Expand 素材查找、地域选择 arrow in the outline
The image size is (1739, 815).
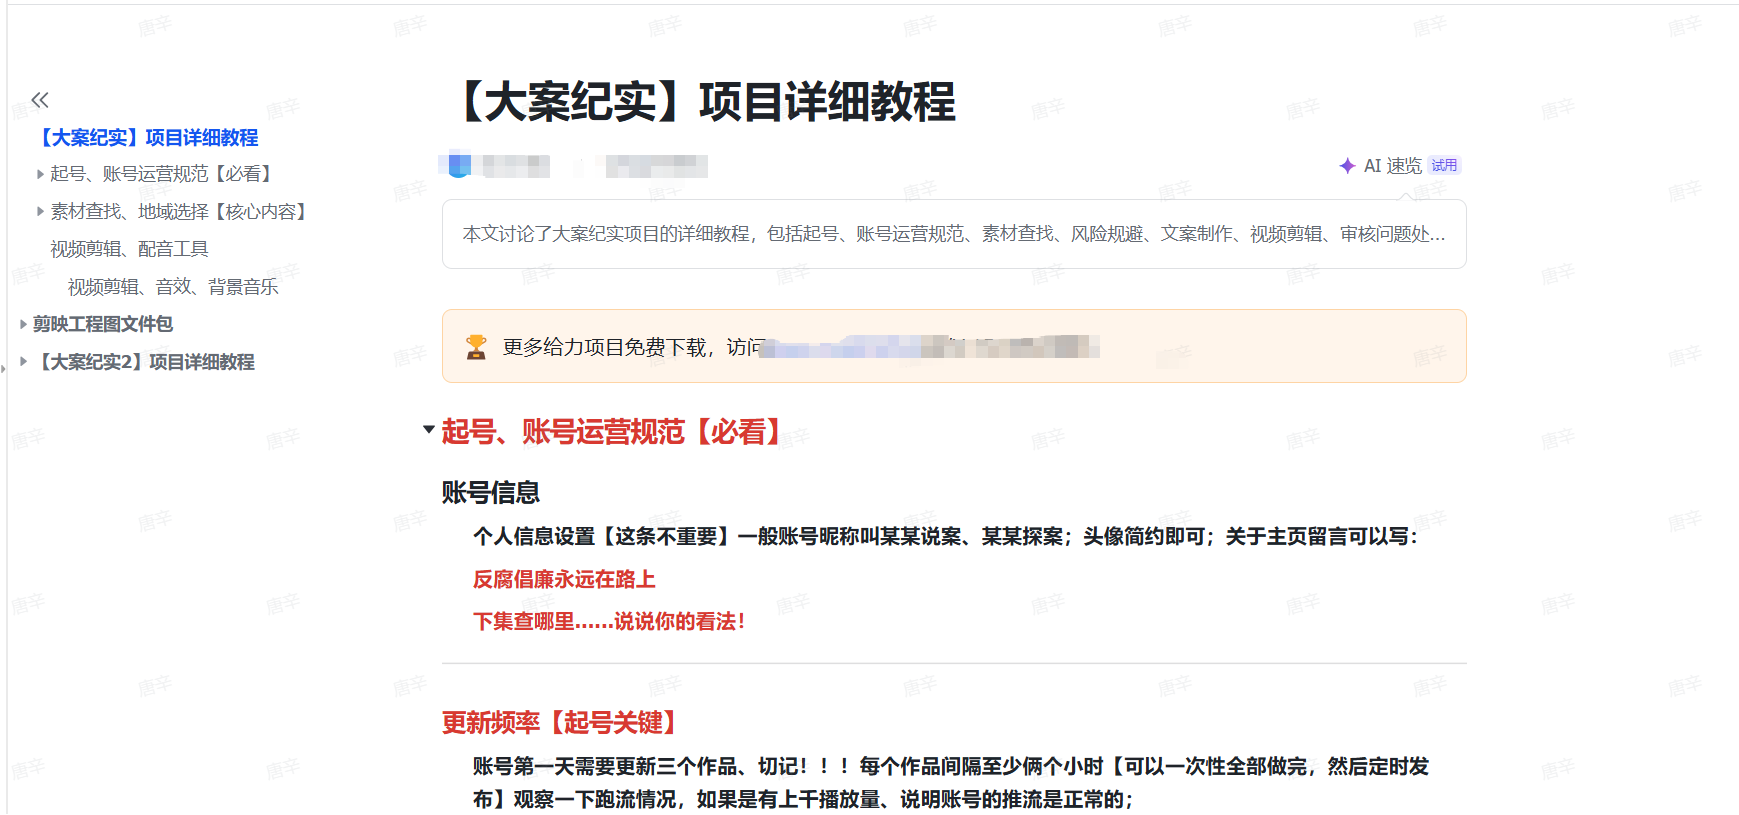click(x=40, y=212)
